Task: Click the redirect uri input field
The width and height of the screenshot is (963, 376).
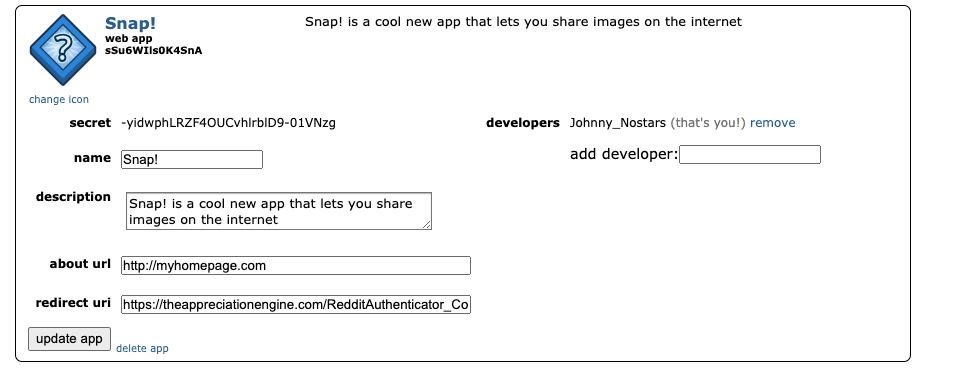Action: point(296,305)
